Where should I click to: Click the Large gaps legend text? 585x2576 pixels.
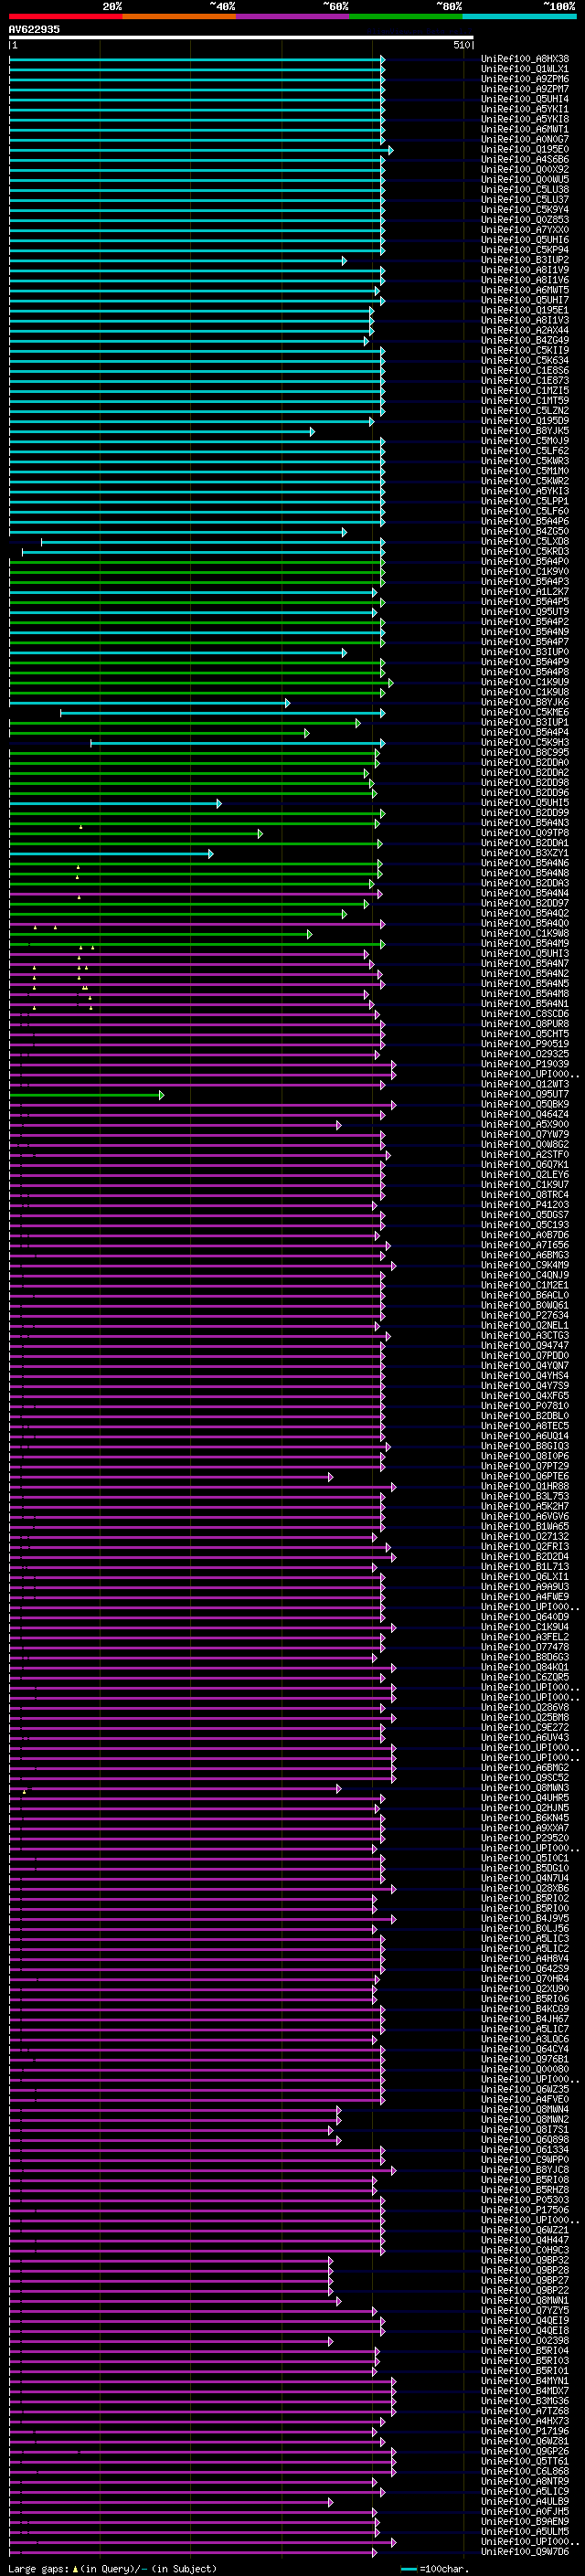coord(112,2568)
